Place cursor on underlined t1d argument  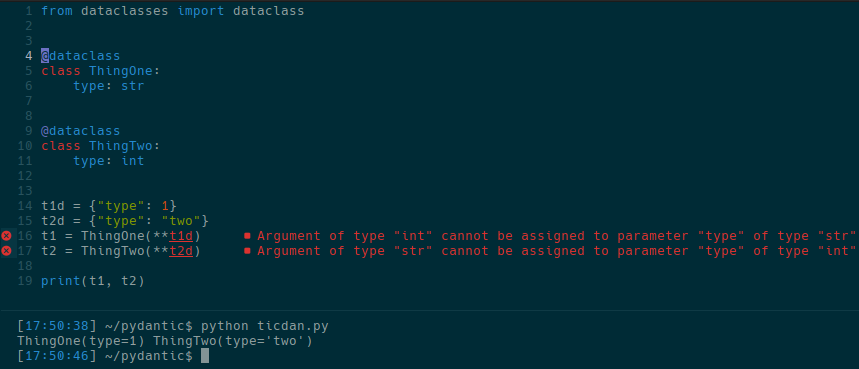[181, 236]
